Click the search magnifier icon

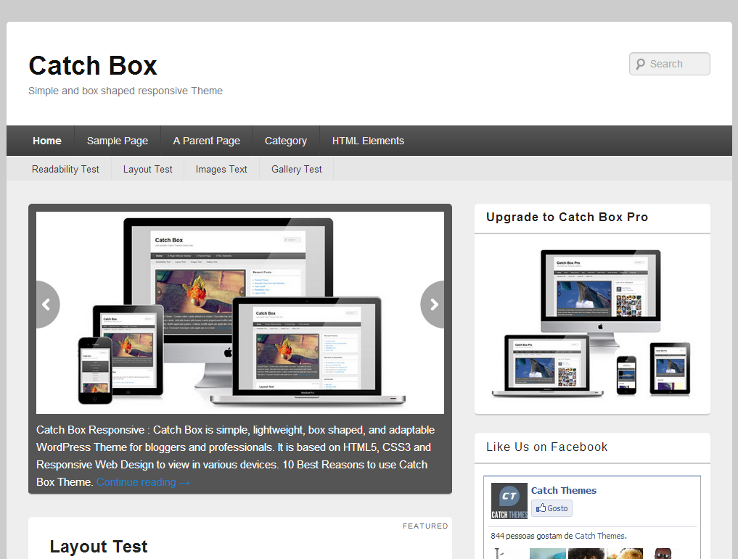tap(639, 64)
